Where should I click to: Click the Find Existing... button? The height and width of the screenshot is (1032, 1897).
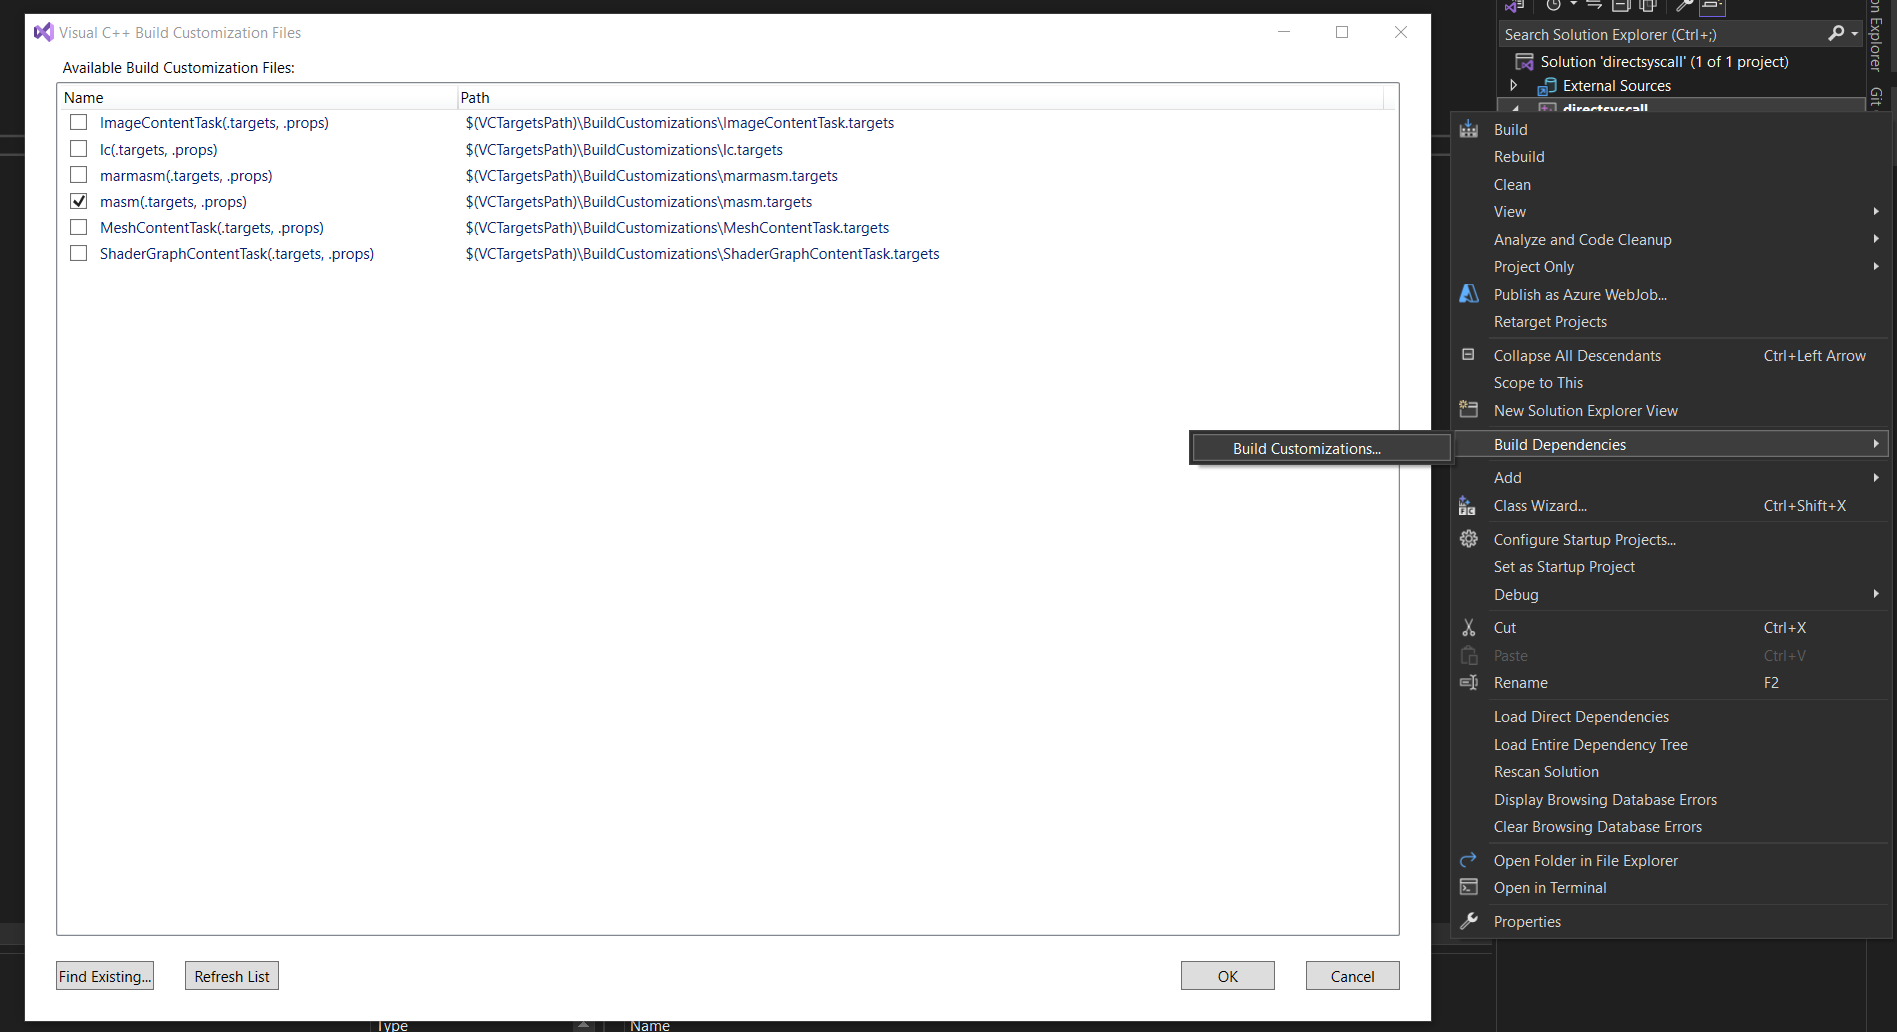[105, 976]
